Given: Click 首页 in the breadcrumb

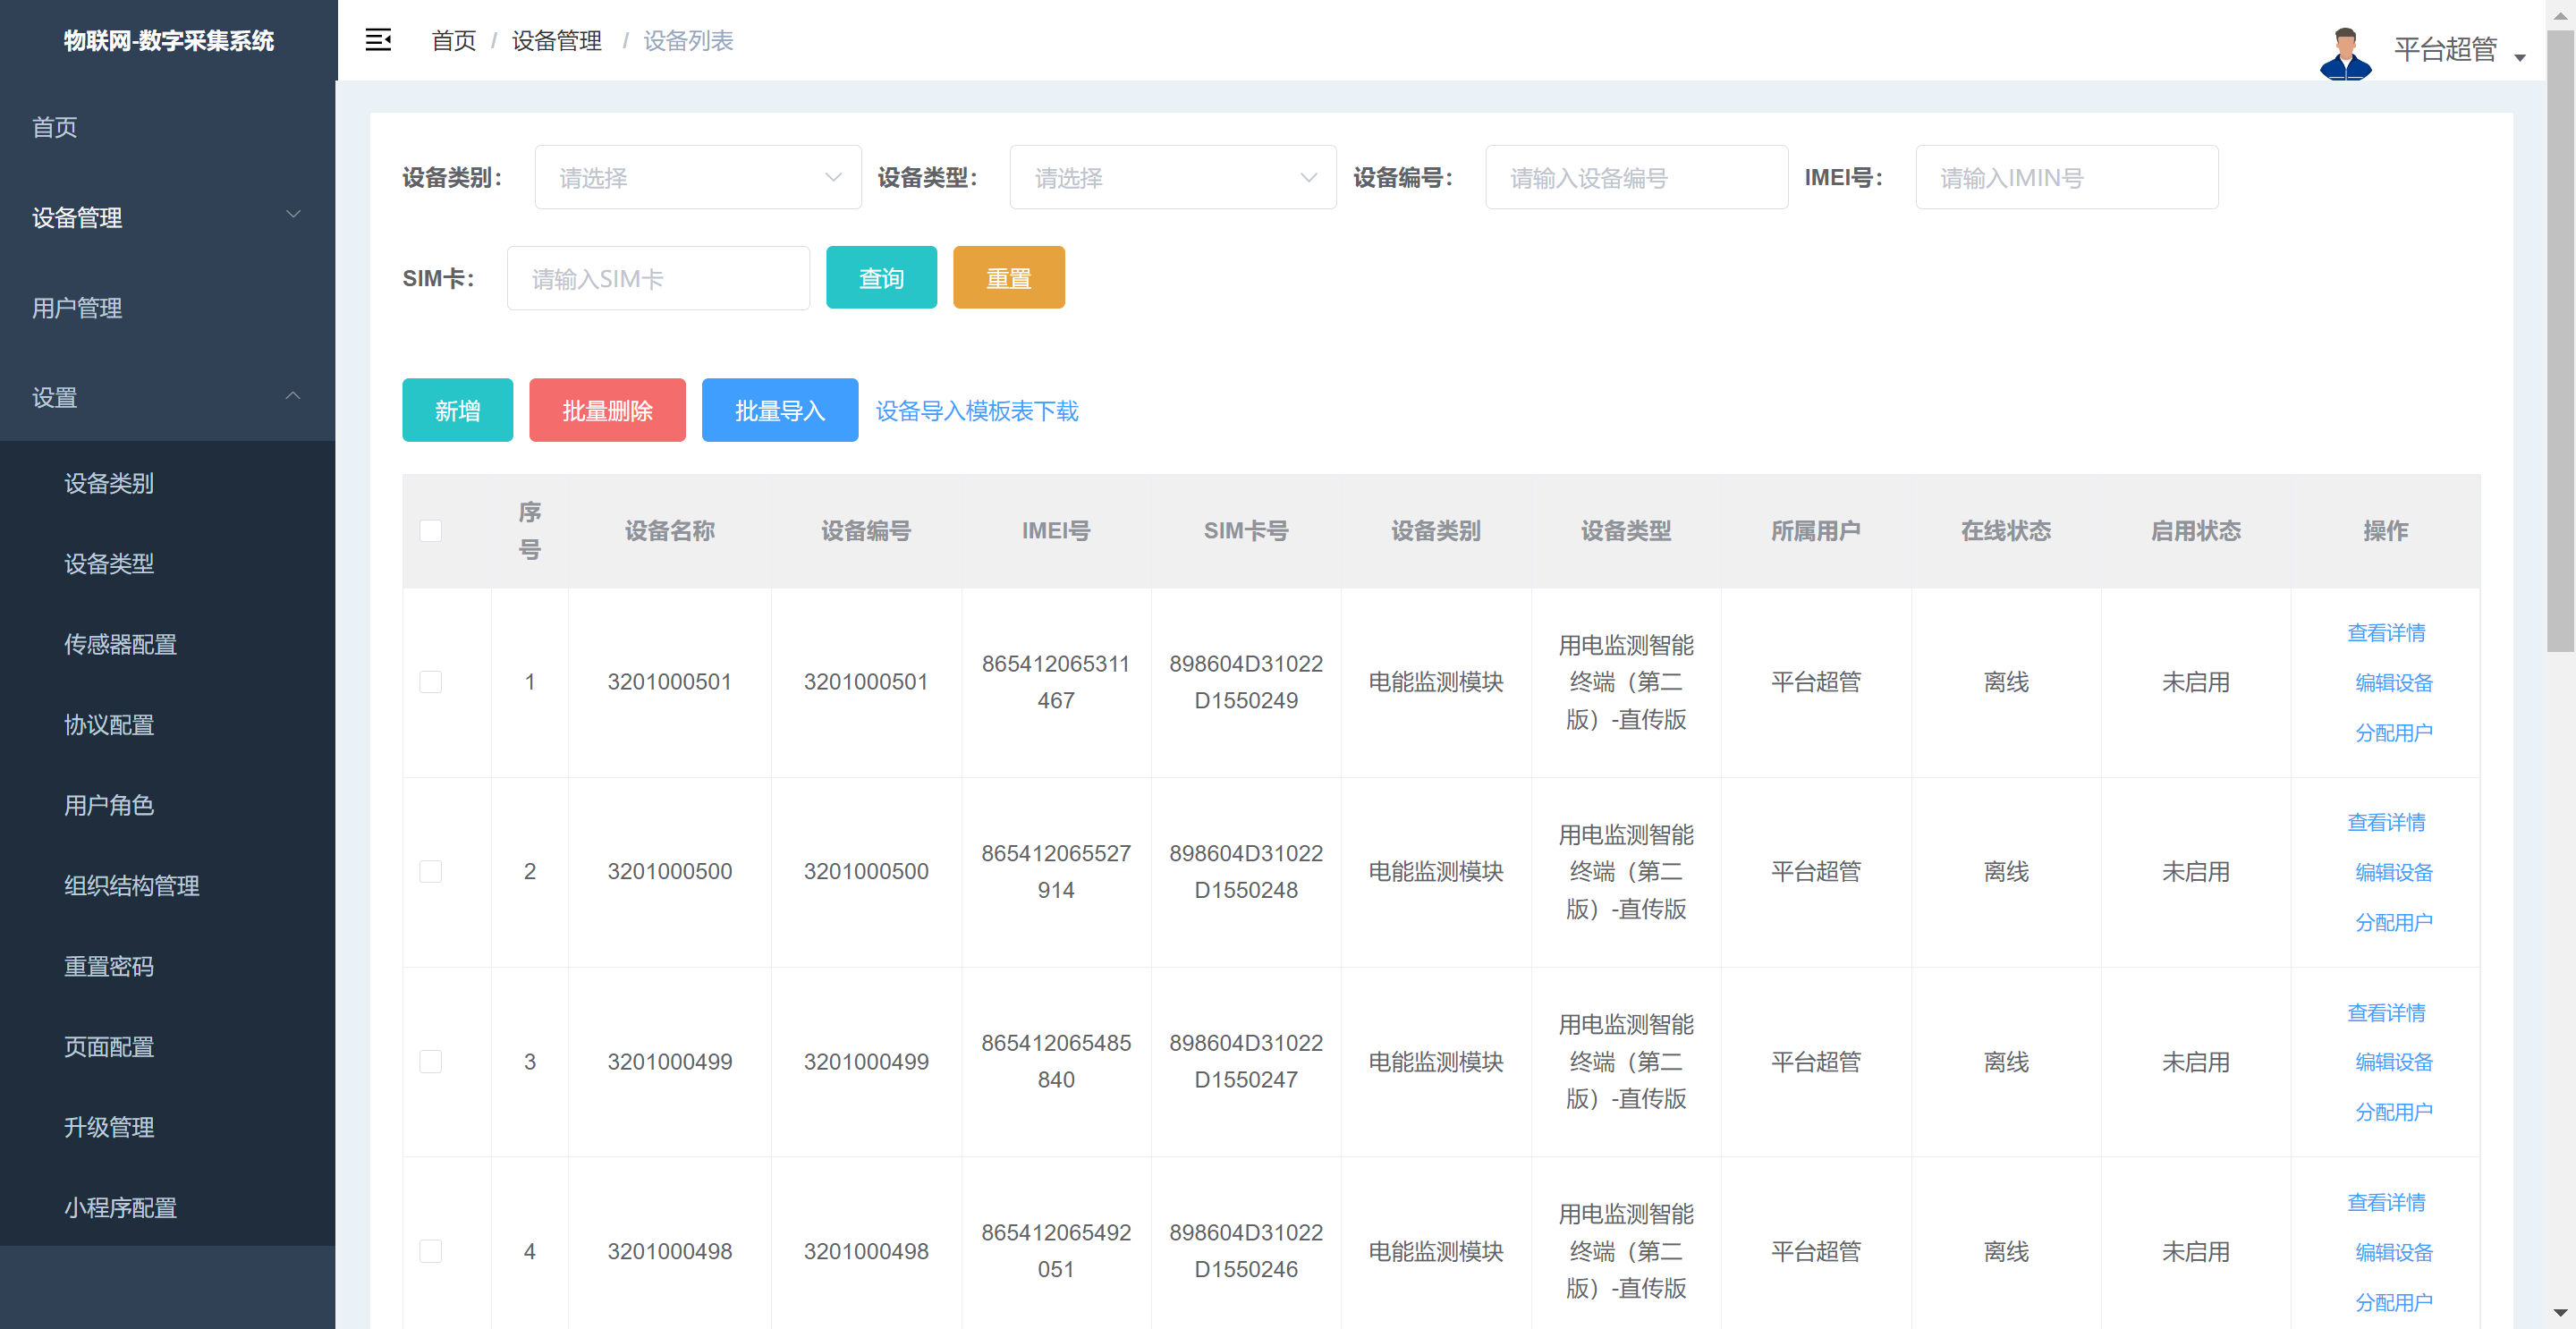Looking at the screenshot, I should tap(453, 40).
